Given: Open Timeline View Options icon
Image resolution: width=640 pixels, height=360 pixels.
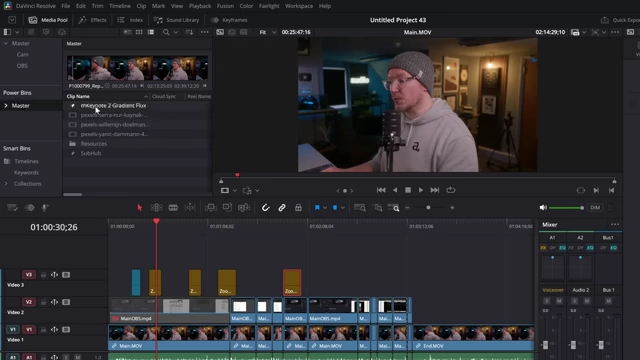Looking at the screenshot, I should [12, 208].
